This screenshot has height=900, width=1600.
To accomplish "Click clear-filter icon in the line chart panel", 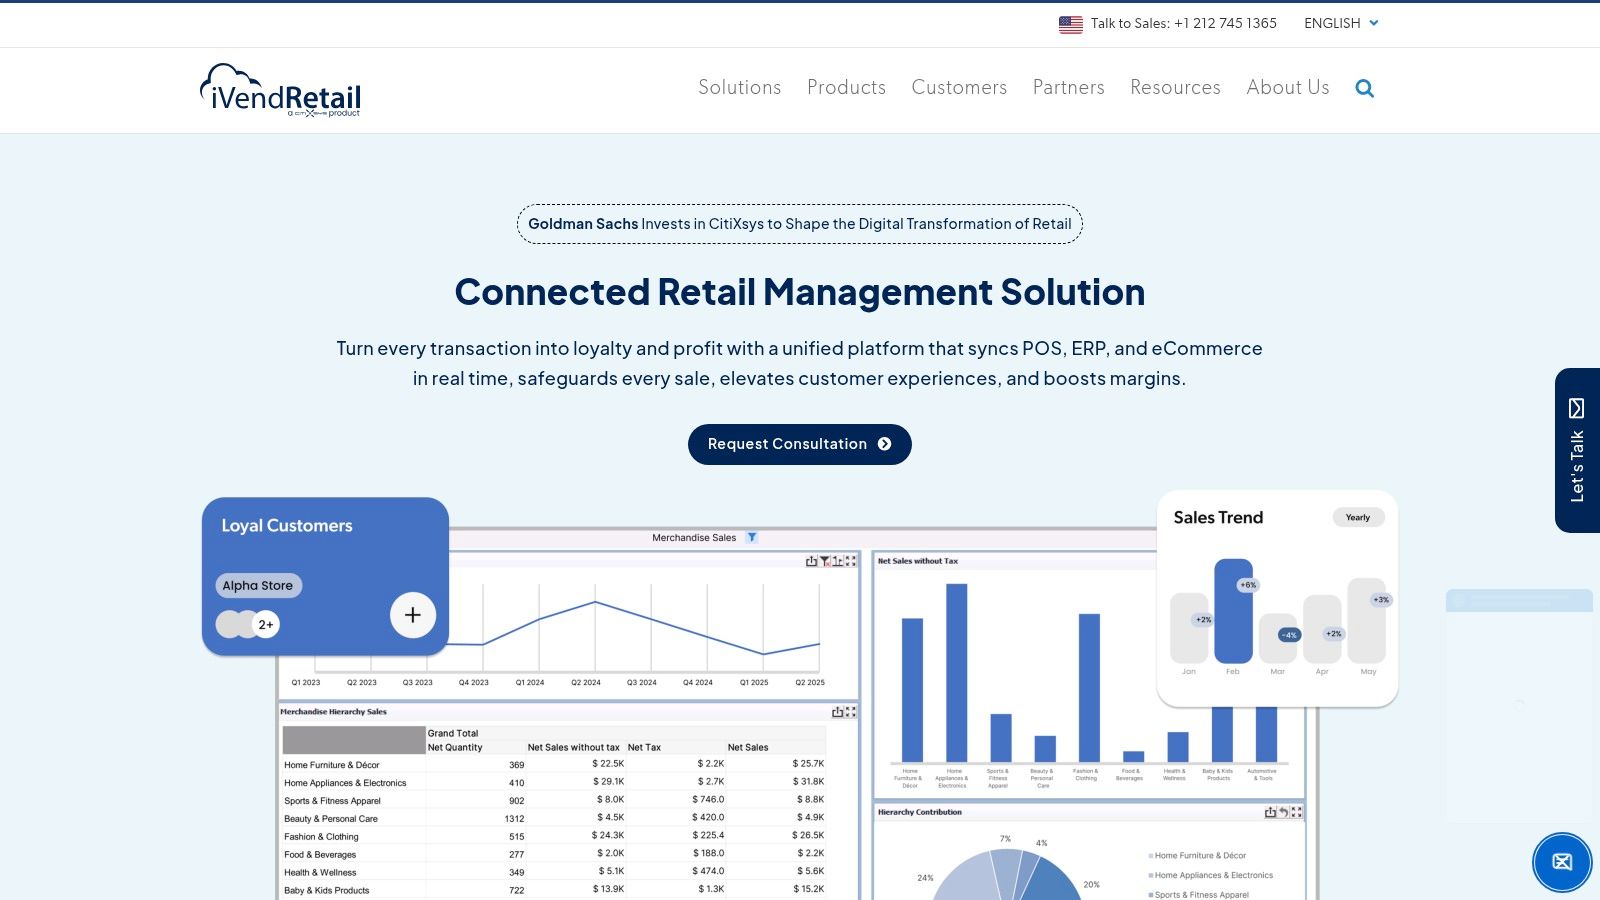I will pos(825,561).
